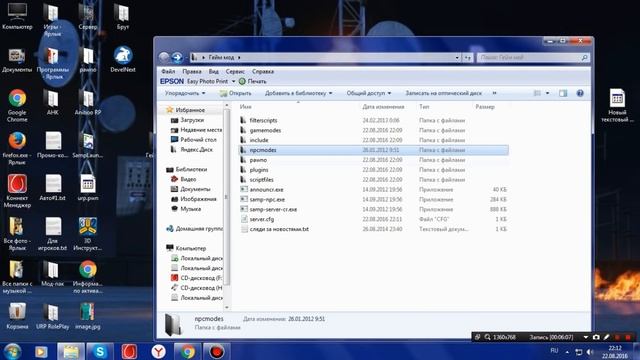This screenshot has width=640, height=360.
Task: Take a snapshot with the recorder camera icon
Action: (x=596, y=337)
